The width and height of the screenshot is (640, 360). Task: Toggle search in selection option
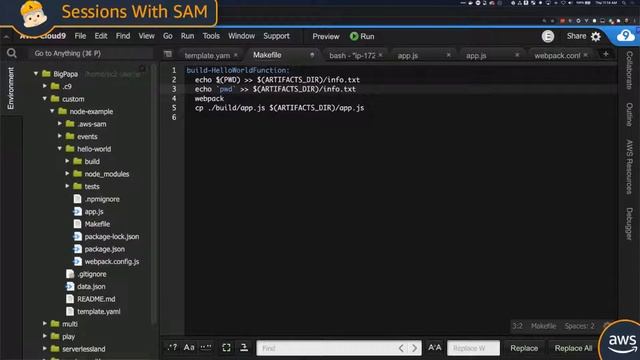click(226, 348)
